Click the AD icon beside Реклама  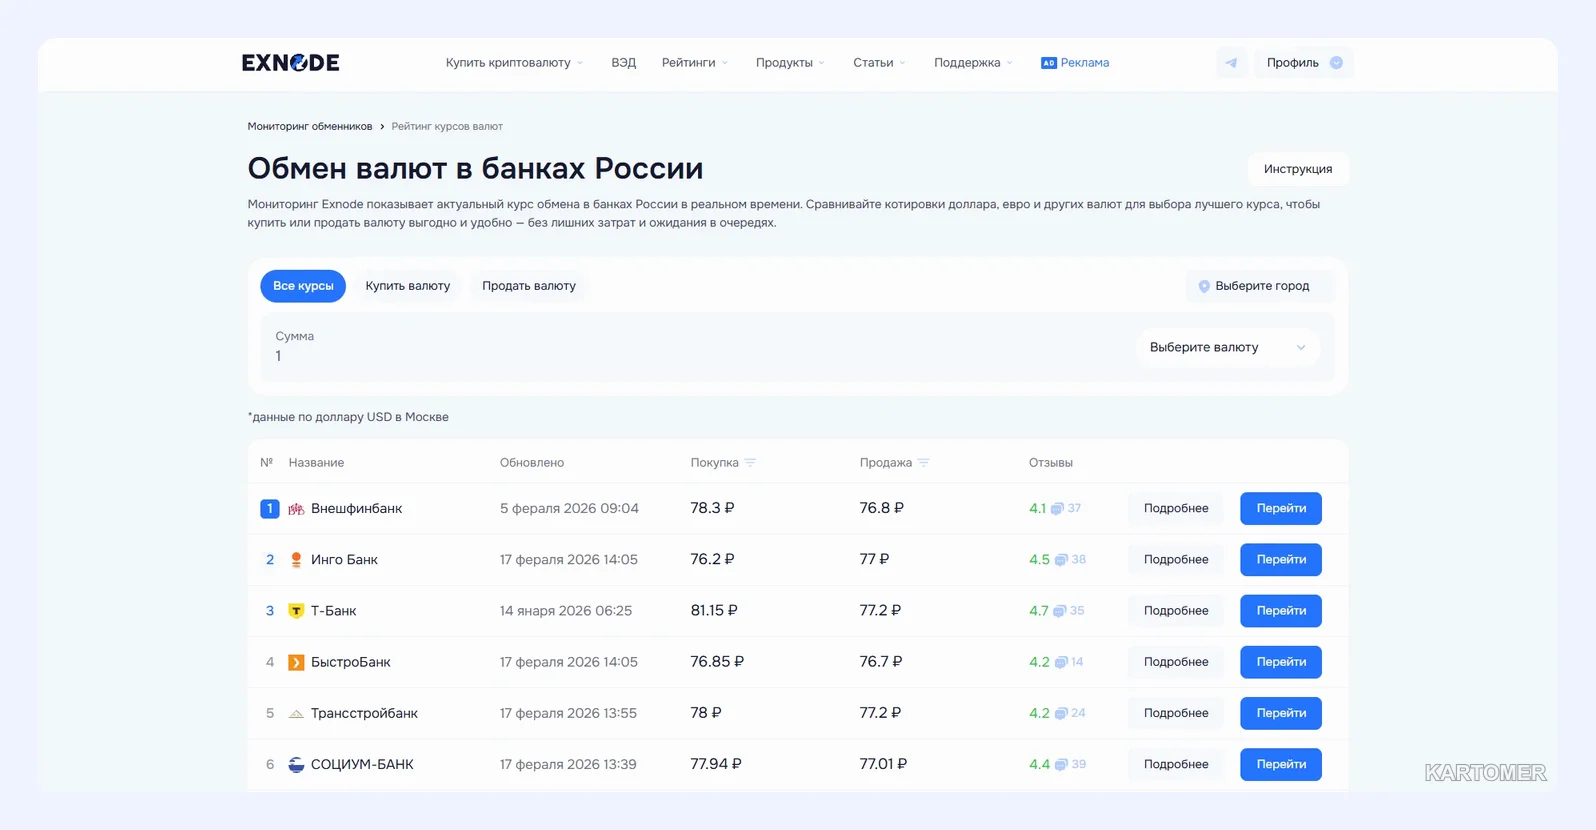pos(1048,63)
